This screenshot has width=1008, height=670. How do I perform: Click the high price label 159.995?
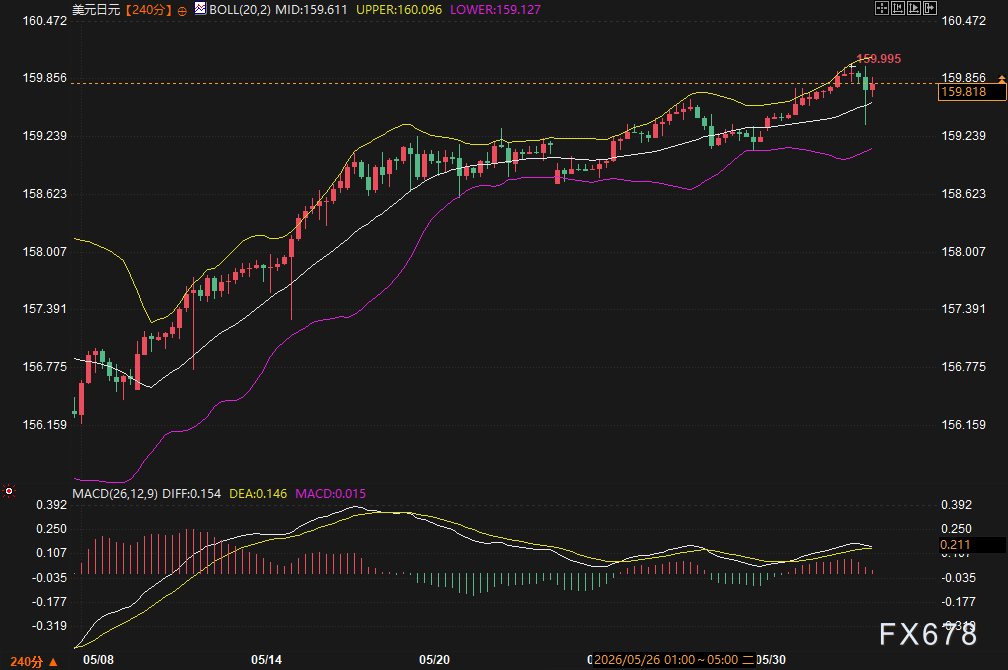click(879, 59)
